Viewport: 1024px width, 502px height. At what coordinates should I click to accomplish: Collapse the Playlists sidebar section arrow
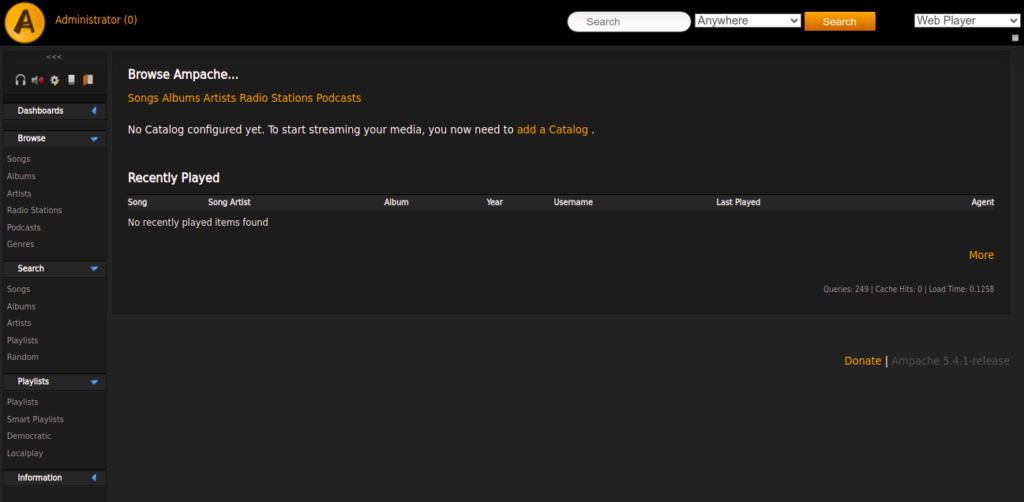pyautogui.click(x=94, y=382)
